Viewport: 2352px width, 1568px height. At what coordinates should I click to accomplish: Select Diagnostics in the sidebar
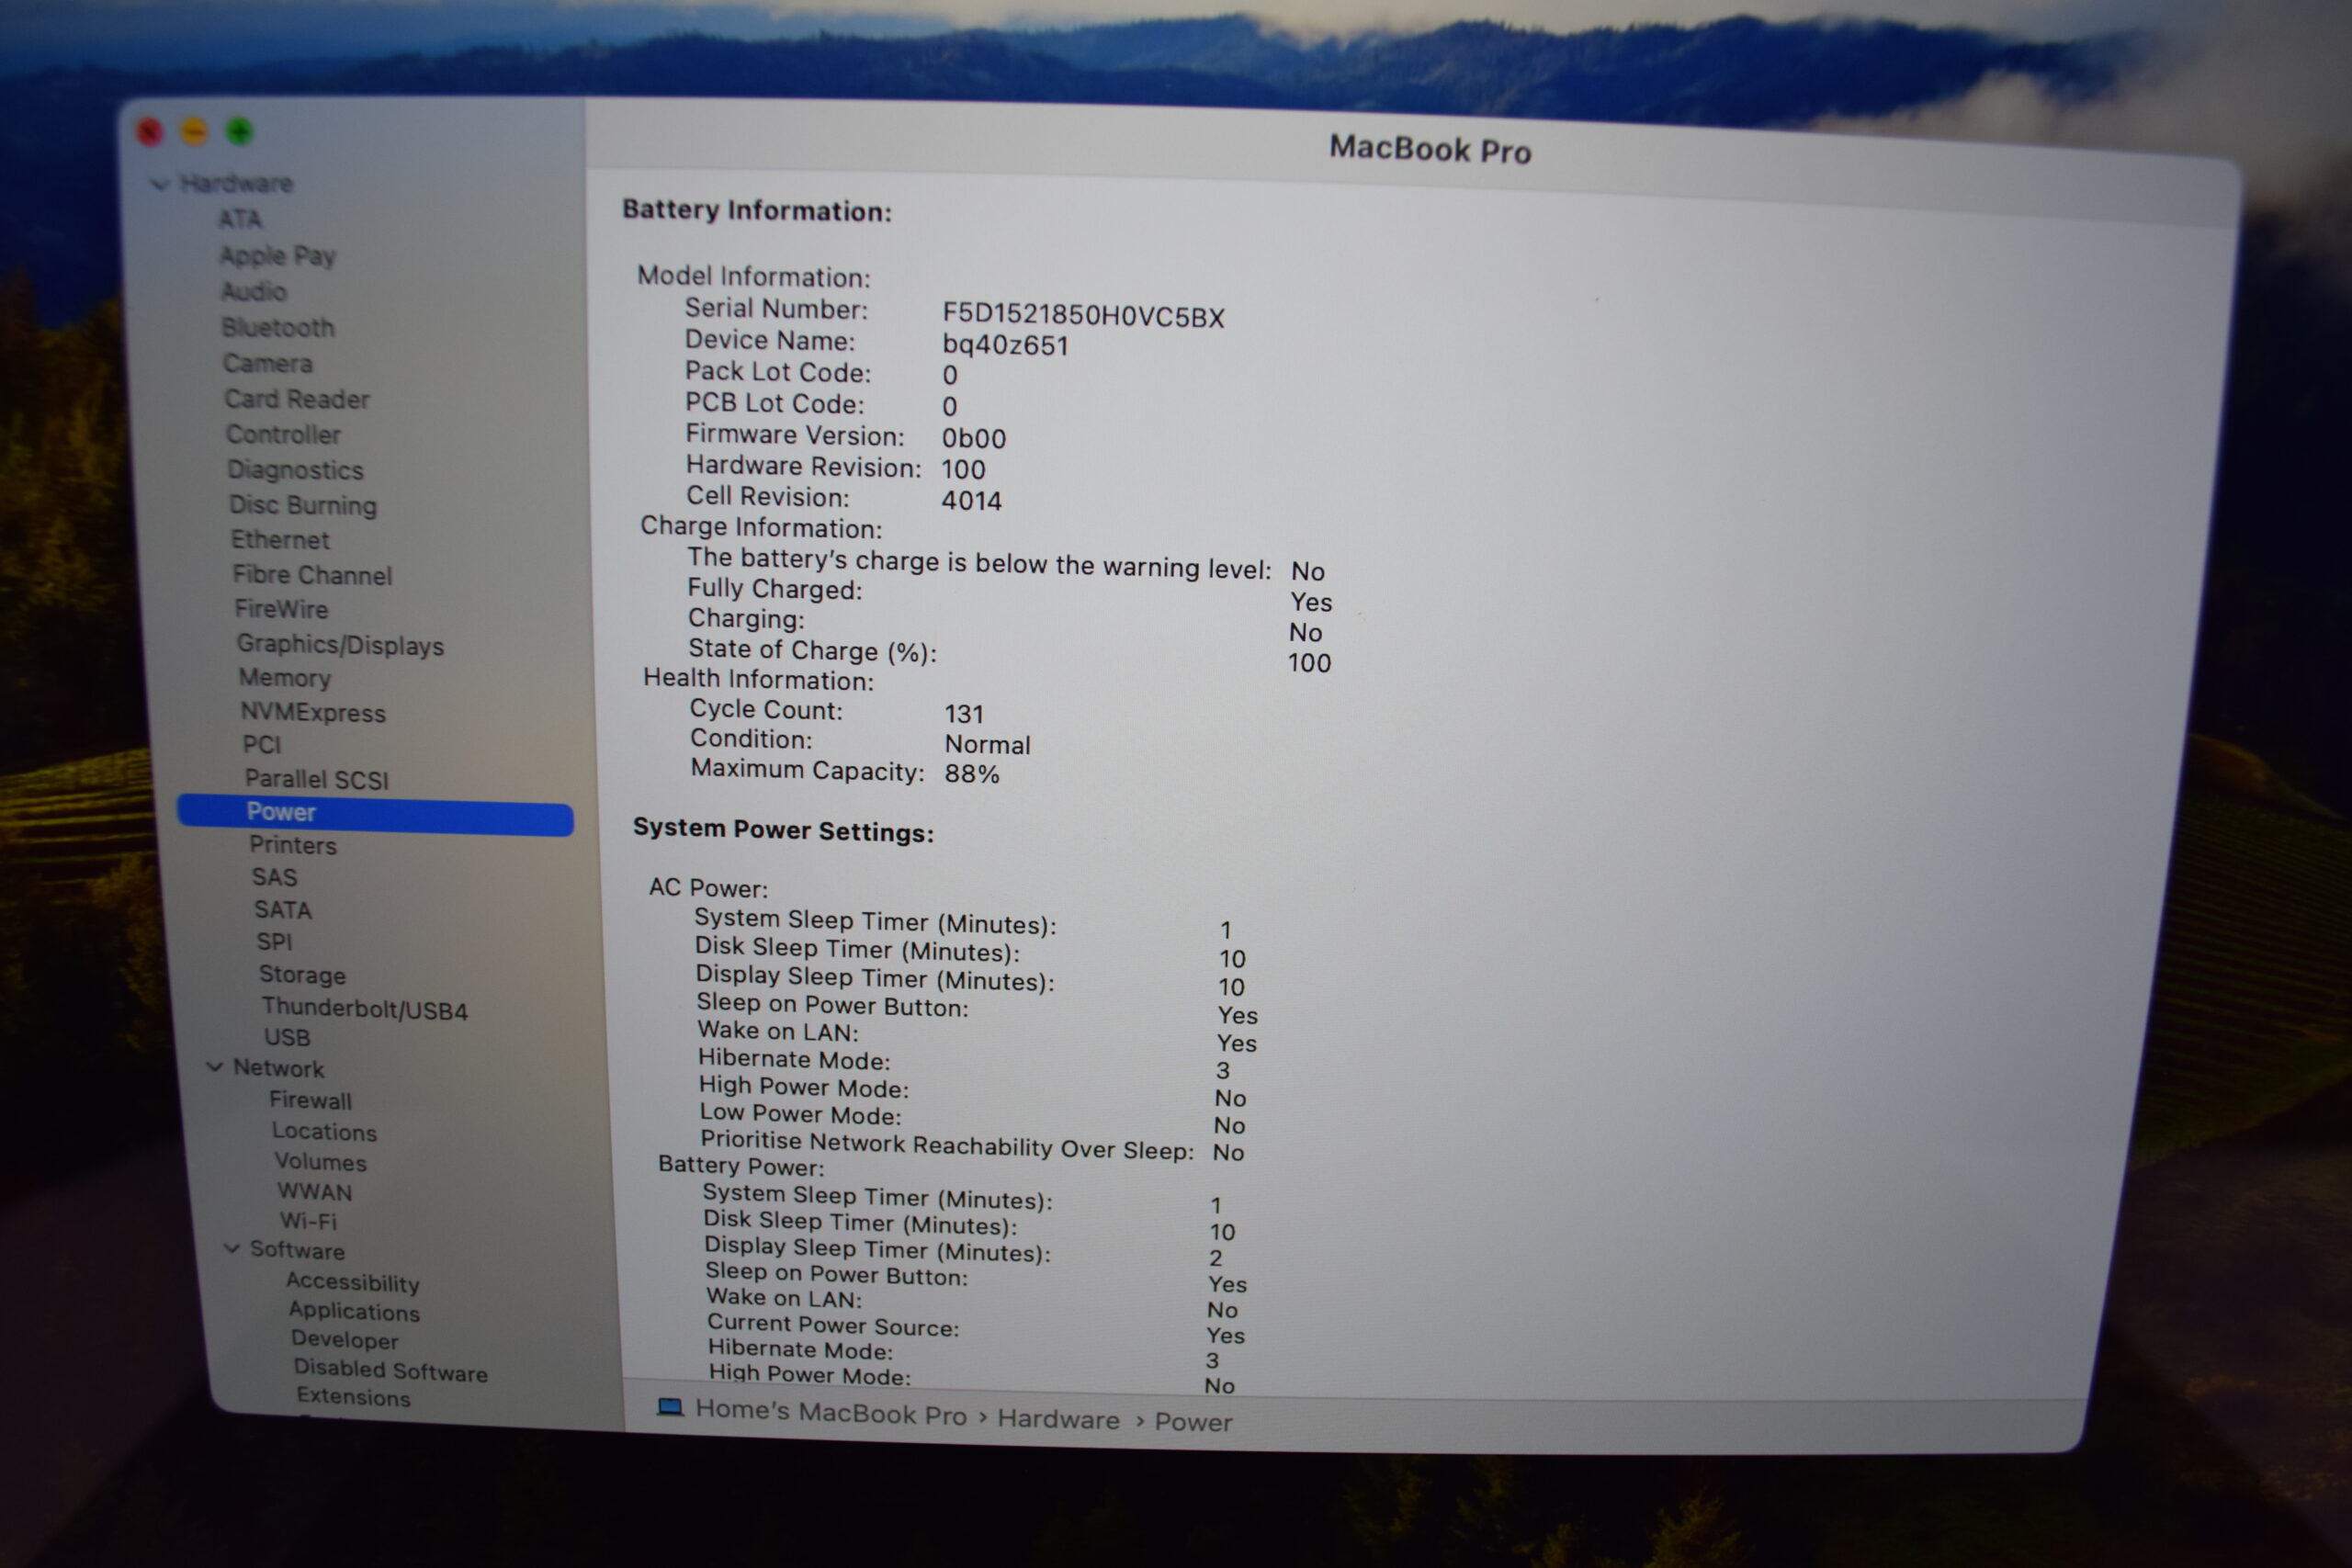coord(295,470)
